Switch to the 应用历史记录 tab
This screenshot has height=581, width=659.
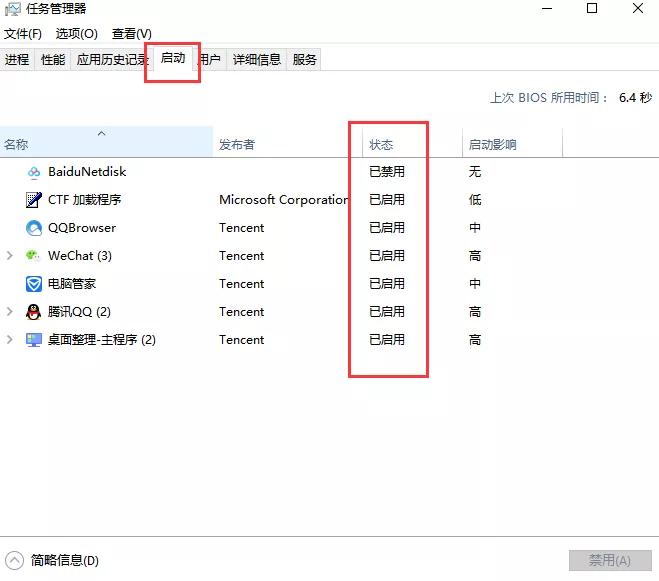click(111, 59)
